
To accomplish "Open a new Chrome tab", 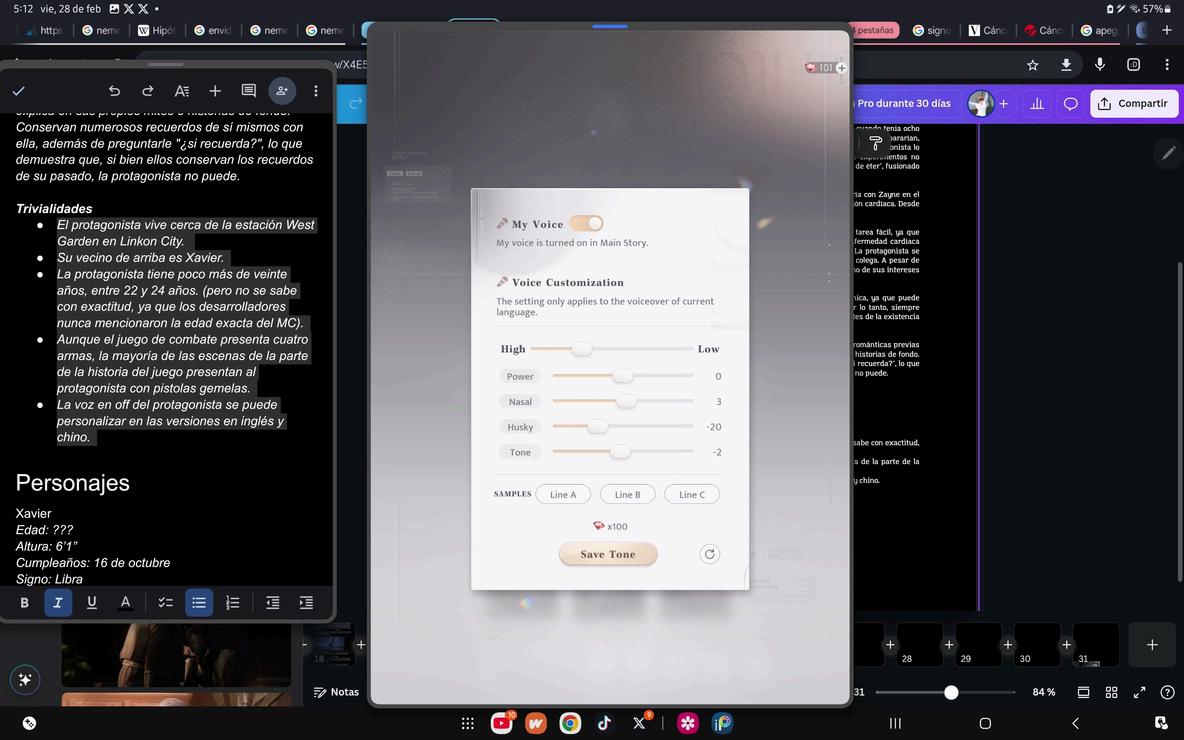I will point(1167,30).
